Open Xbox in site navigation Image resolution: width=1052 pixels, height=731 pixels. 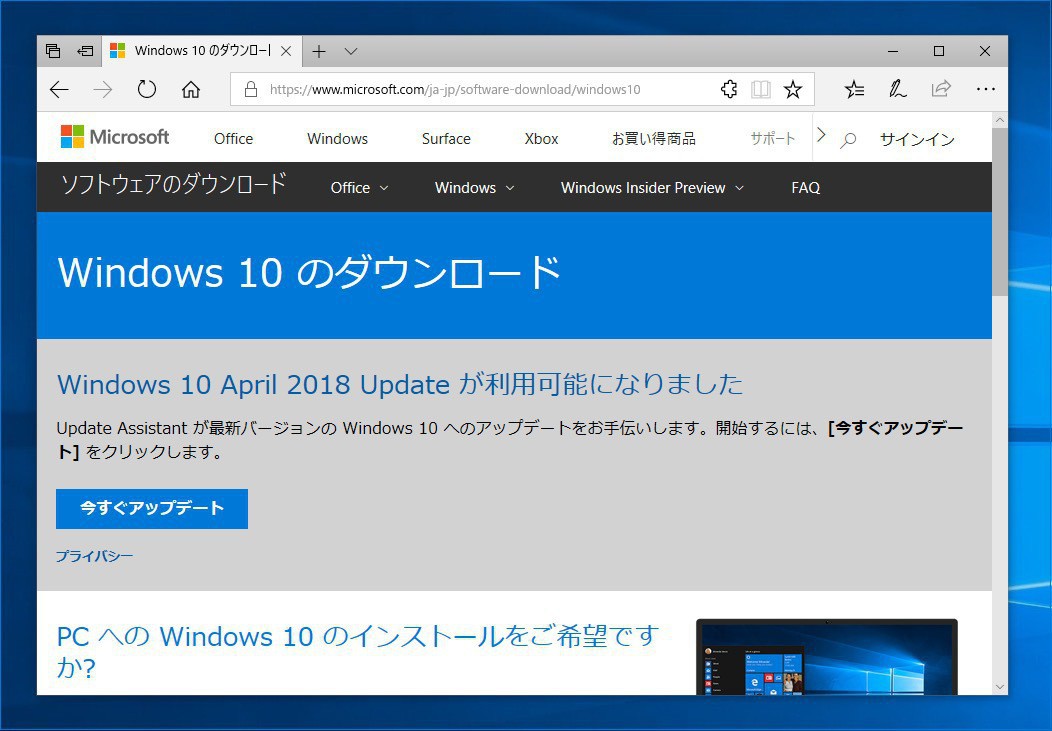[541, 139]
